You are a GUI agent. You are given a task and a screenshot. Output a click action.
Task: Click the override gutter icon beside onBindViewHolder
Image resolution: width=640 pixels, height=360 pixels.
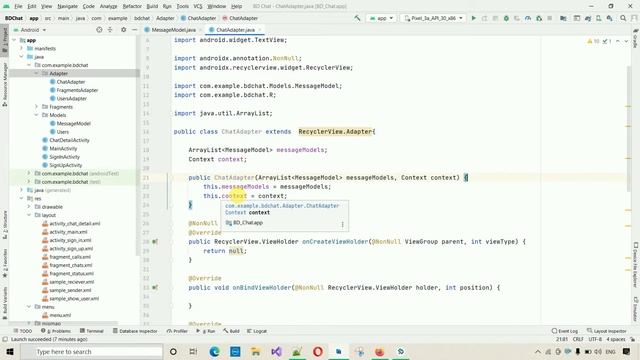tap(155, 287)
